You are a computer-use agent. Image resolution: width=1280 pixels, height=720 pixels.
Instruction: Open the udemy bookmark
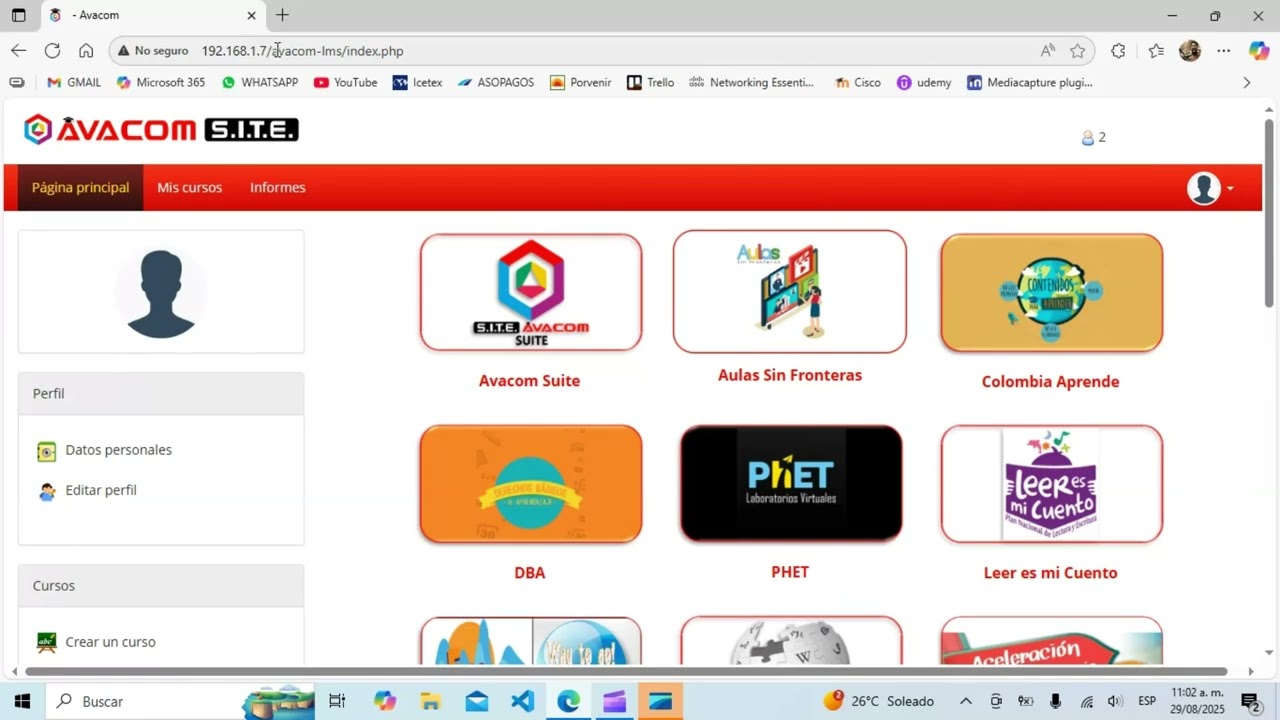[x=925, y=83]
